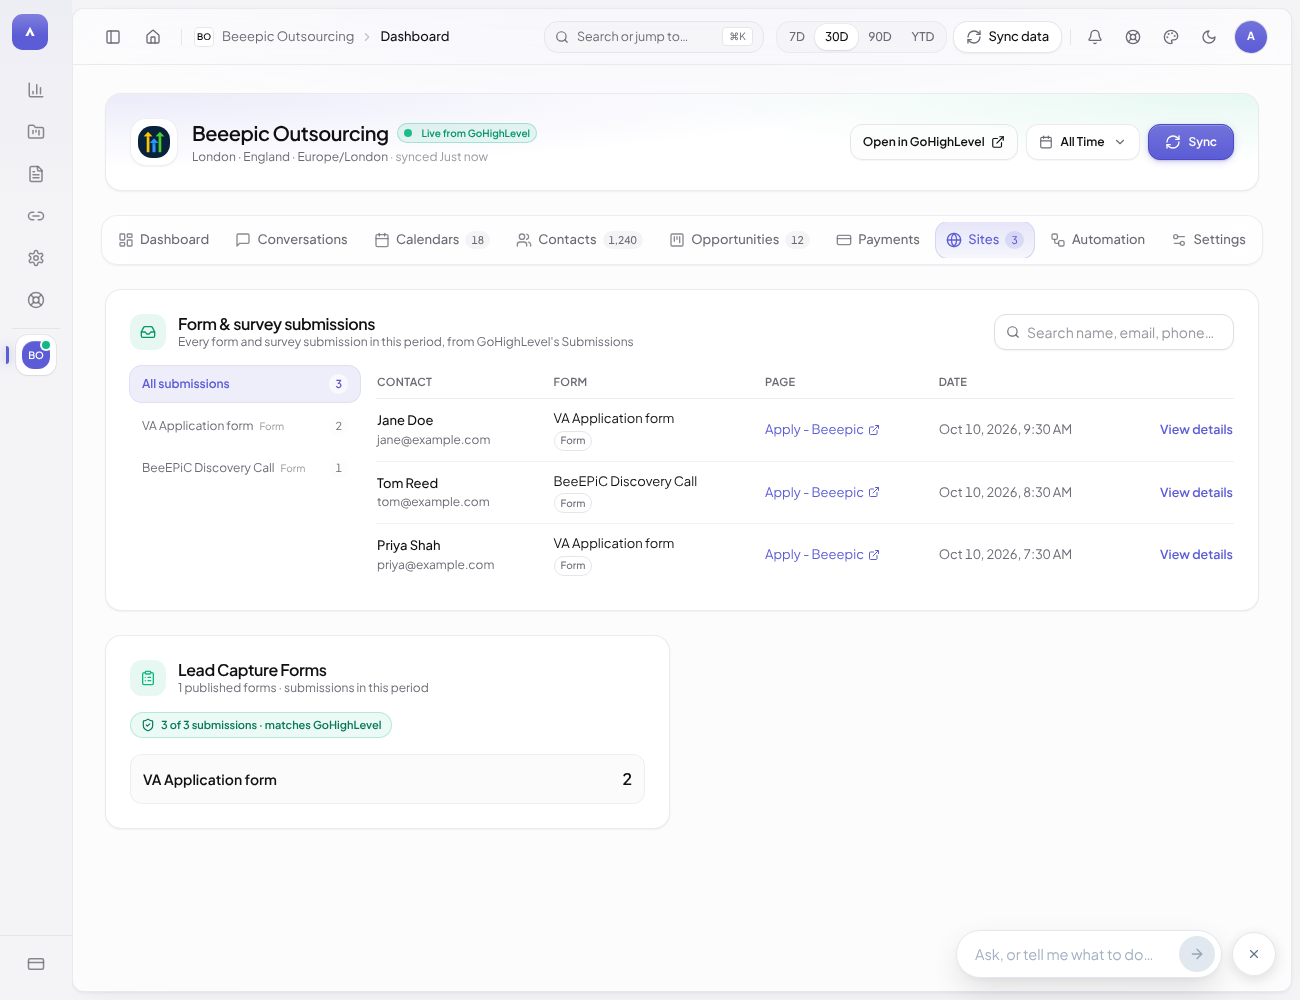Click the submissions search field

1114,333
